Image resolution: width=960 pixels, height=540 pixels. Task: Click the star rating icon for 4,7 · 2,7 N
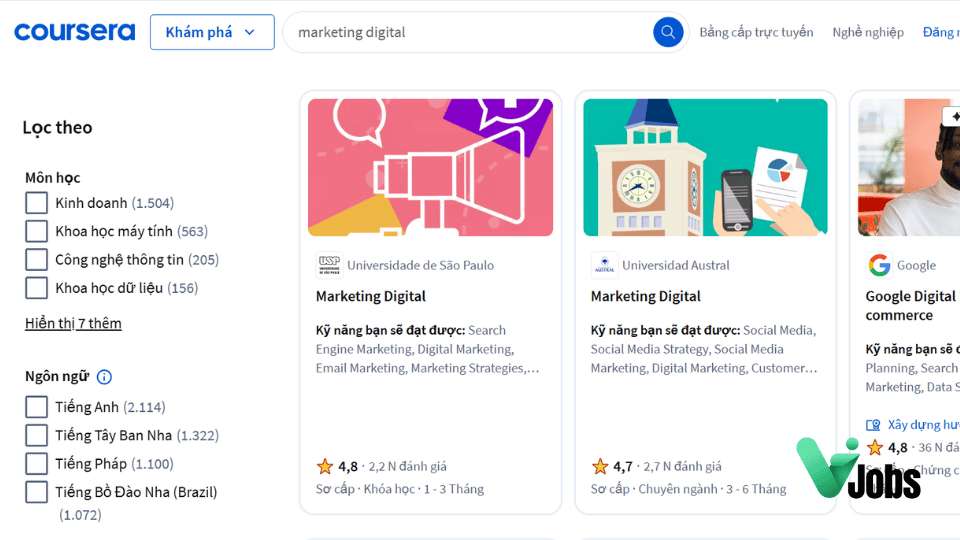[599, 467]
